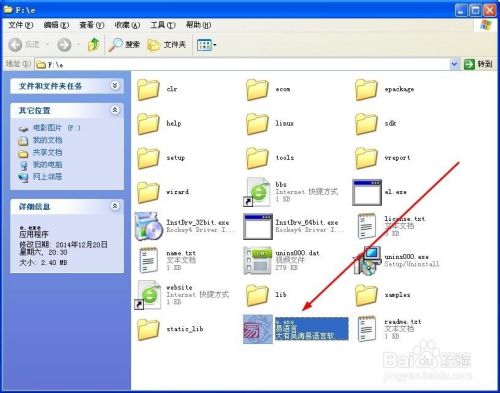Select InstDrv_32bit.exe installer icon
The image size is (500, 393).
coord(148,226)
